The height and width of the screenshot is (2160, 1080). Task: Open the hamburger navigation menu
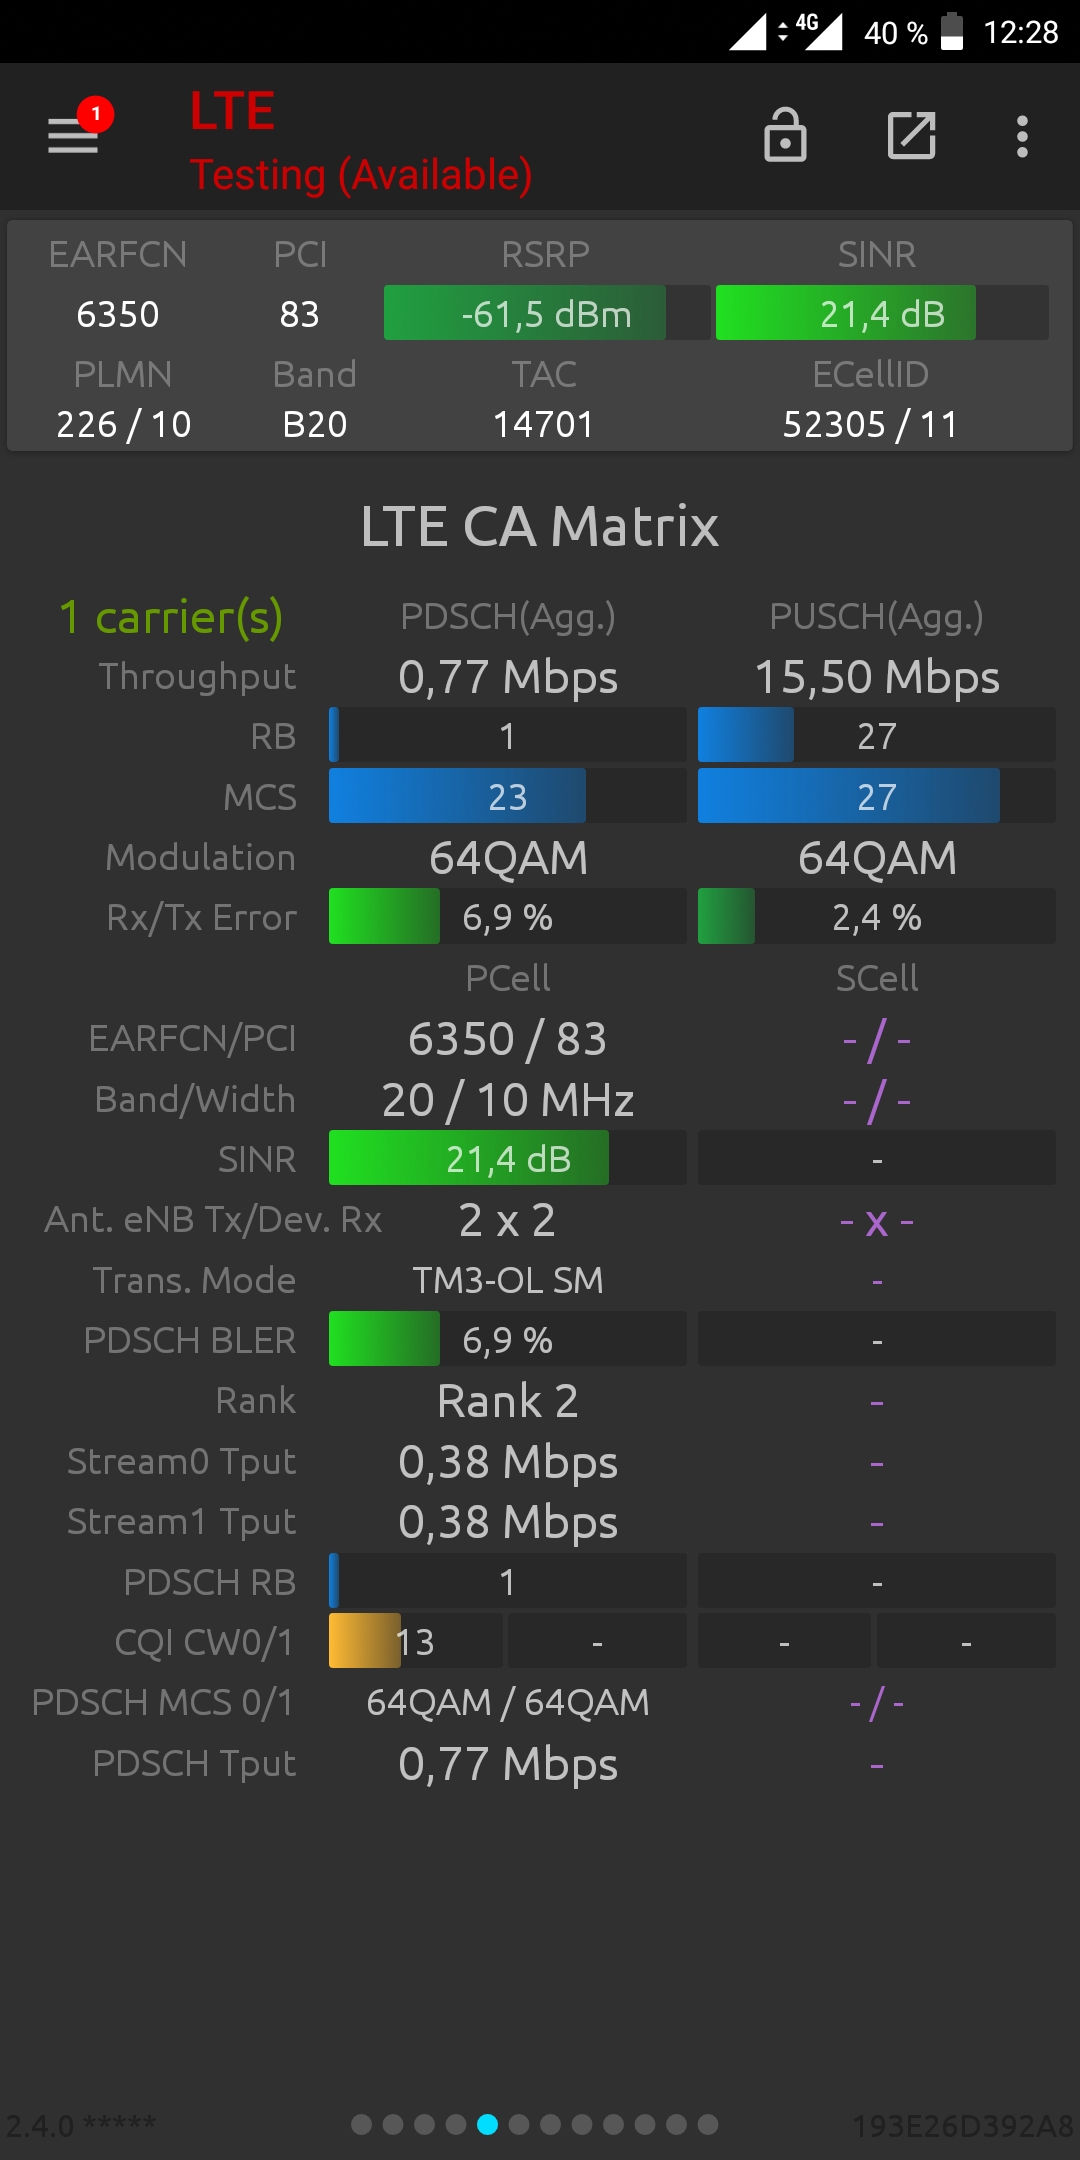pyautogui.click(x=73, y=136)
